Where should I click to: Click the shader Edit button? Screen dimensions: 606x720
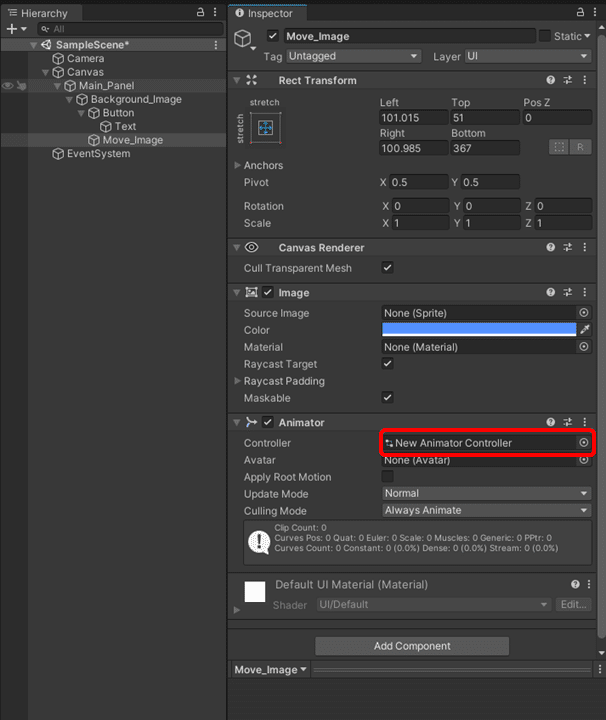tap(573, 605)
